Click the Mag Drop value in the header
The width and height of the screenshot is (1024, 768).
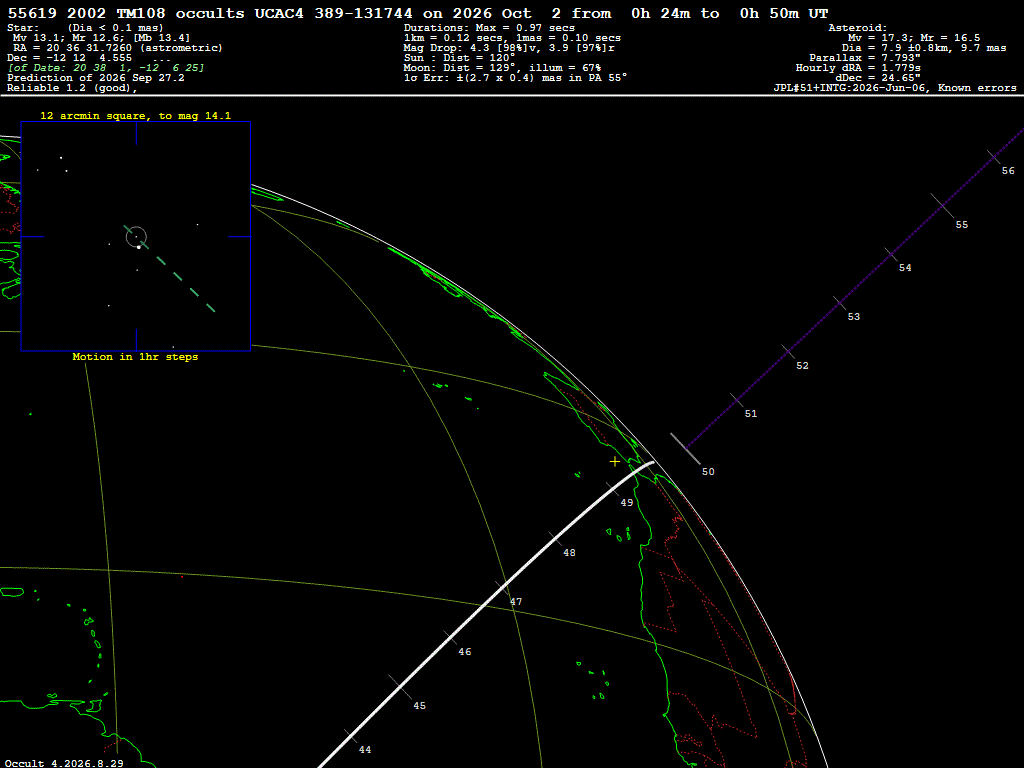tap(509, 48)
